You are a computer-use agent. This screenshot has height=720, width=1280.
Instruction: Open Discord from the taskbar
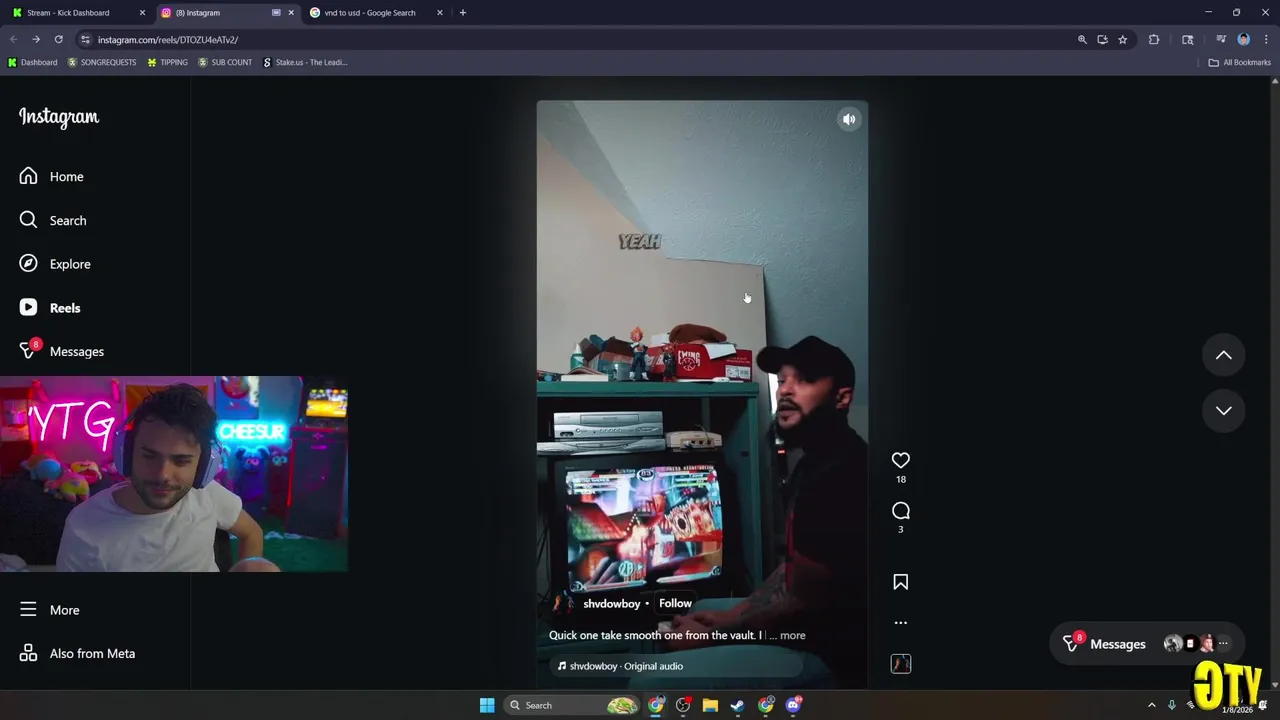[793, 705]
